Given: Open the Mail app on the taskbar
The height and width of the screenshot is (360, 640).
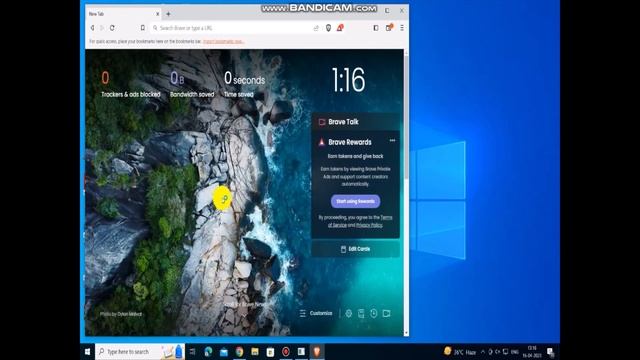Looking at the screenshot, I should (x=224, y=351).
